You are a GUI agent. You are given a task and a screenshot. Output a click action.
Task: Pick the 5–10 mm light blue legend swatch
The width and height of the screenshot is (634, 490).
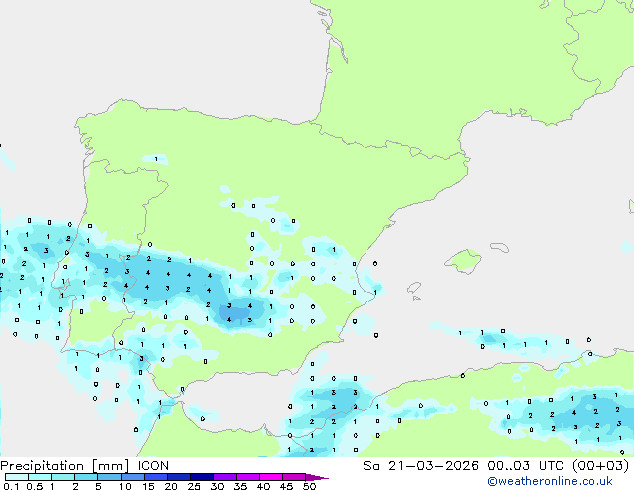pyautogui.click(x=109, y=477)
